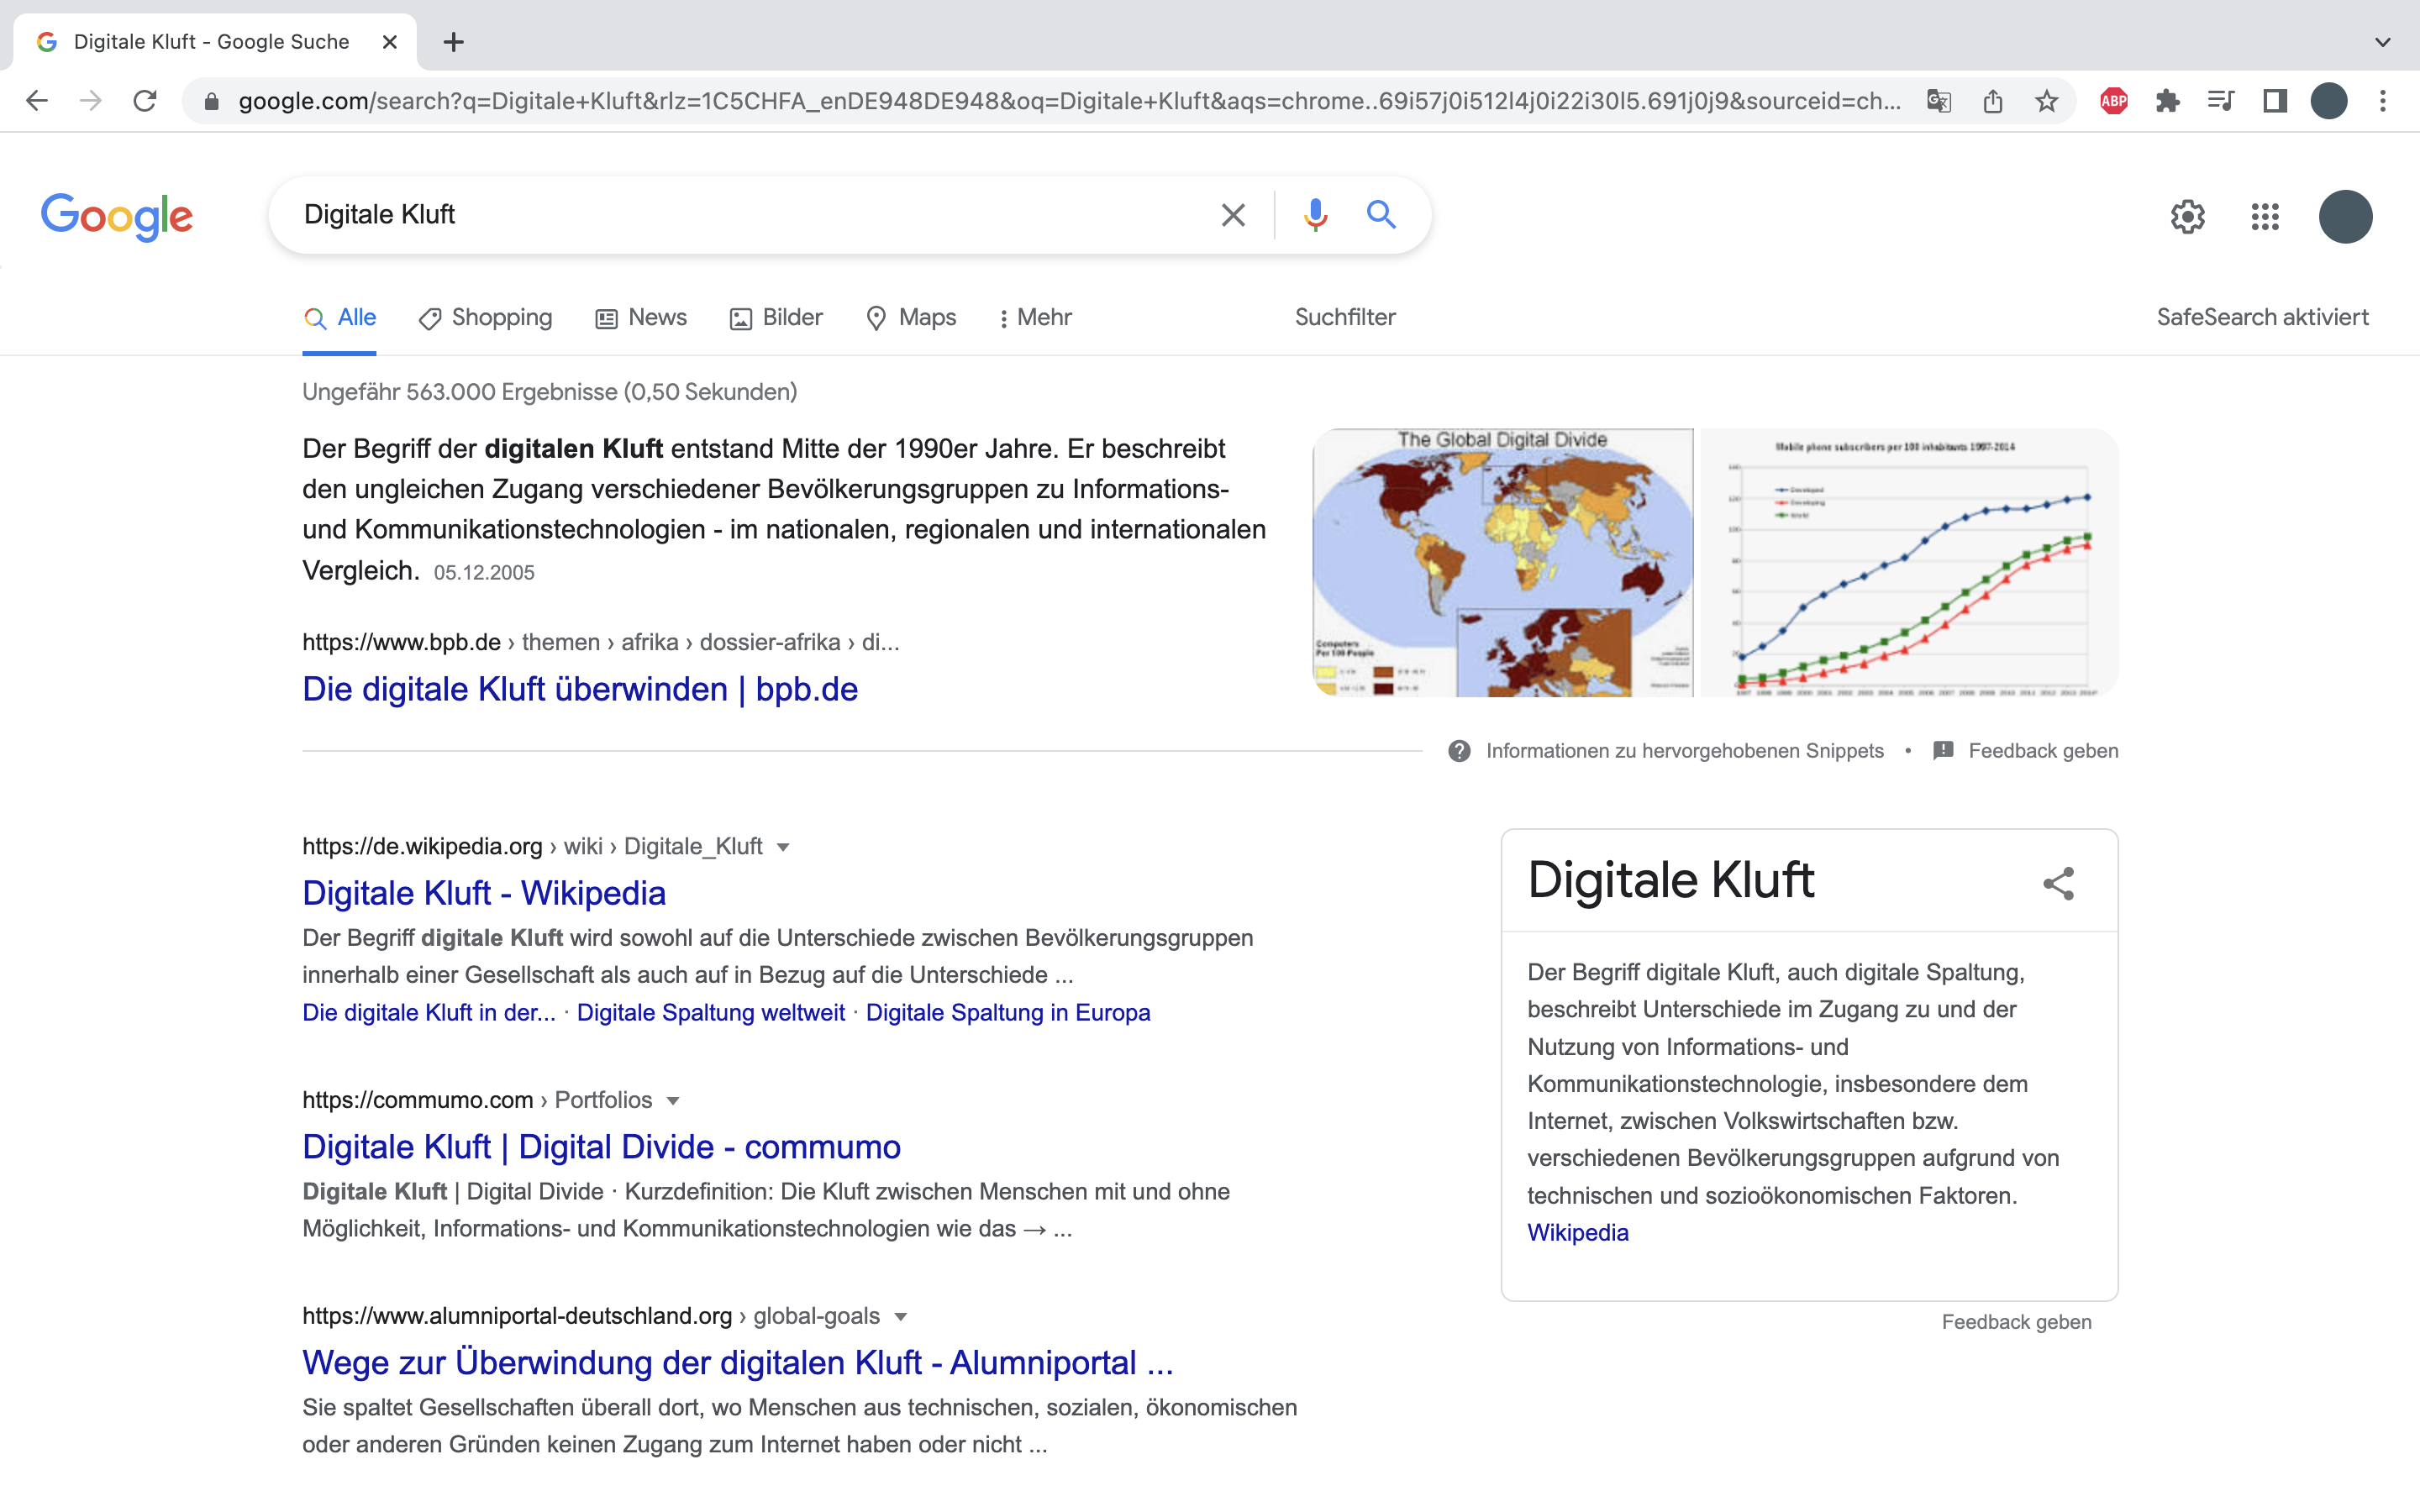Click the Digitale Kluft knowledge panel title
Viewport: 2420px width, 1512px height.
[1670, 880]
